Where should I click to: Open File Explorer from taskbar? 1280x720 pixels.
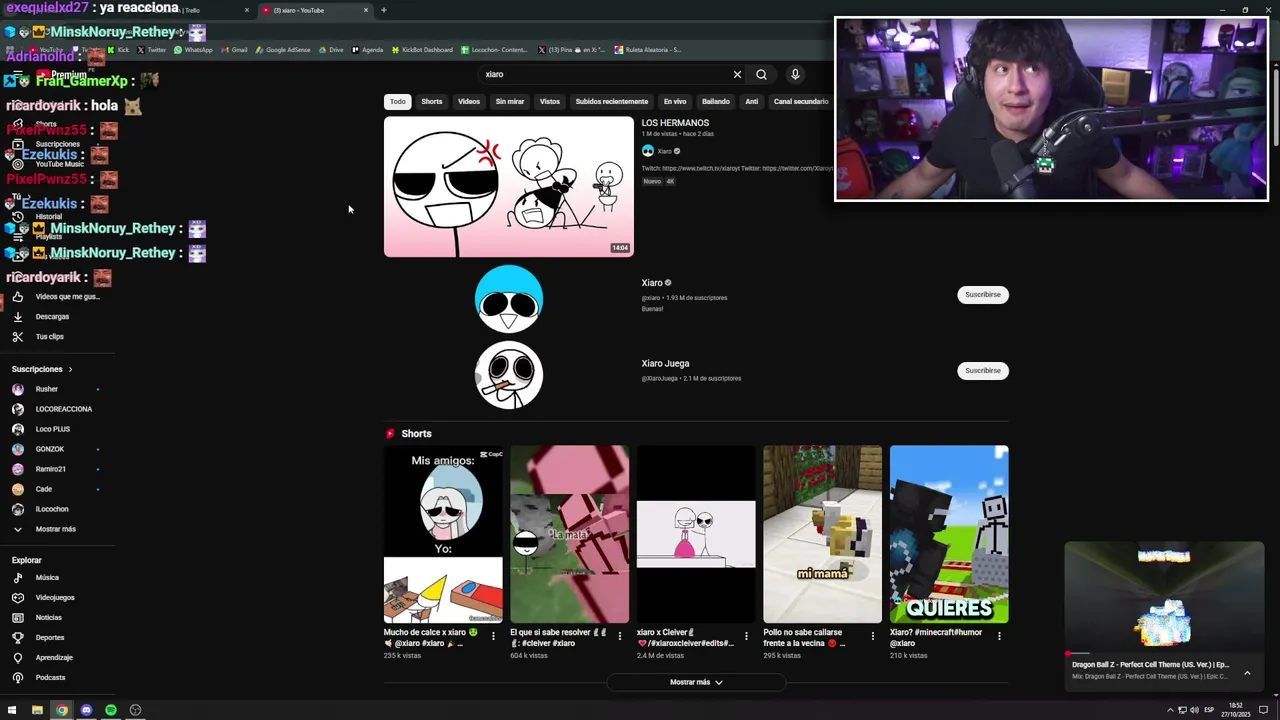click(x=37, y=710)
